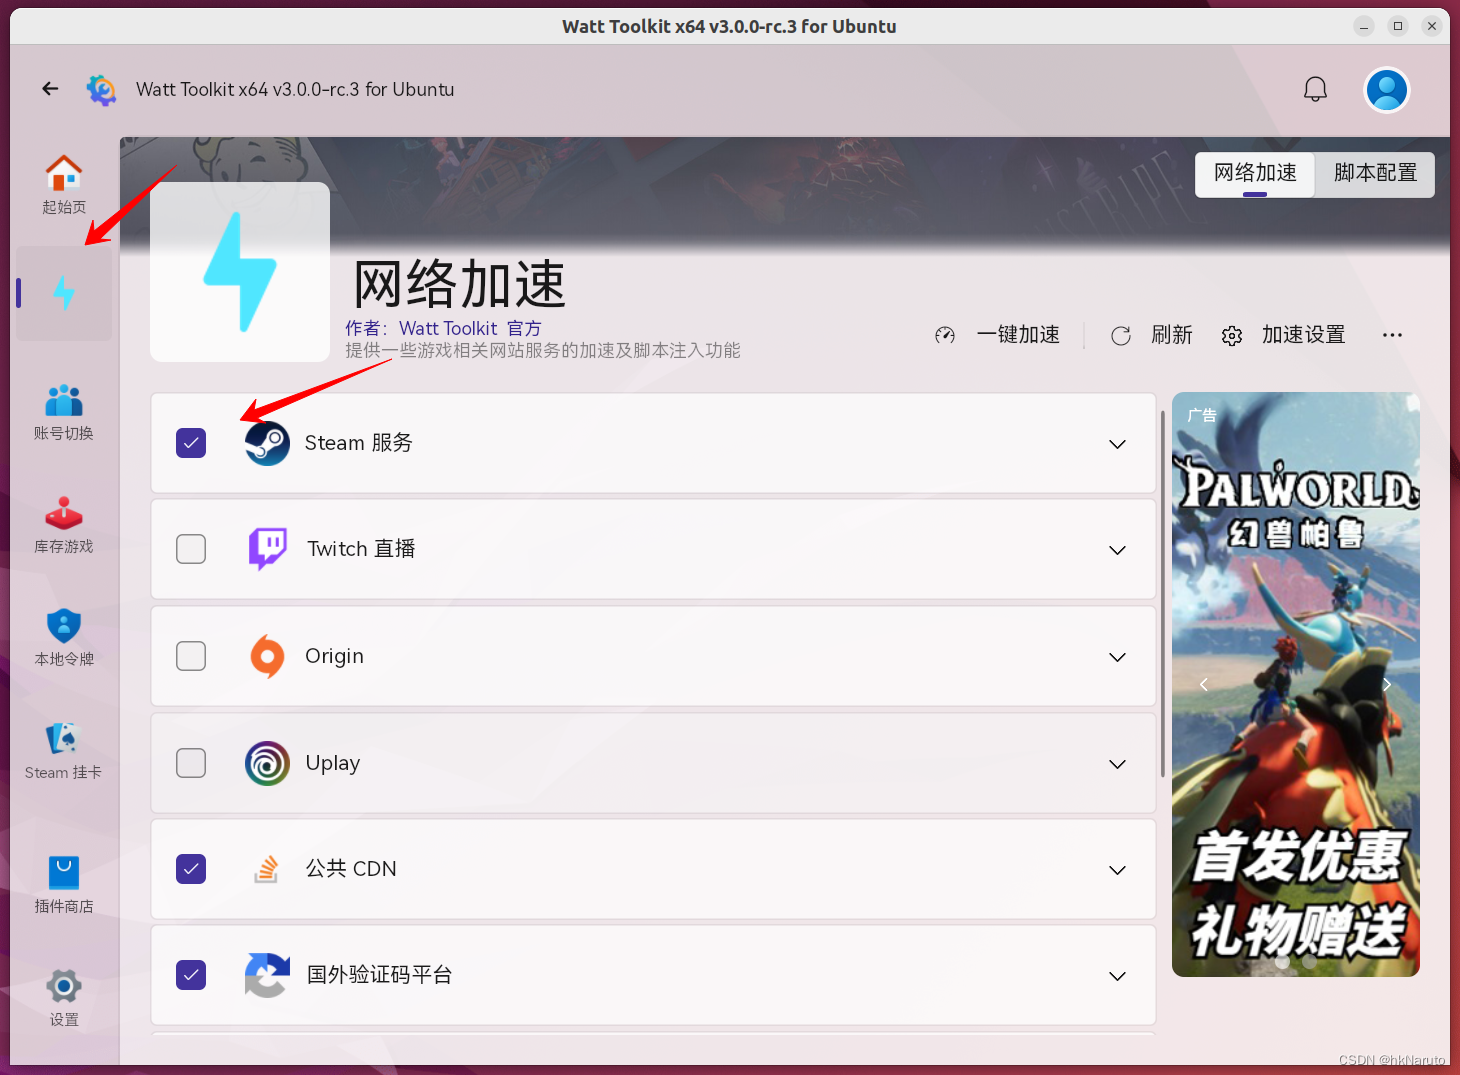Check the Origin checkbox
1460x1075 pixels.
click(x=191, y=656)
